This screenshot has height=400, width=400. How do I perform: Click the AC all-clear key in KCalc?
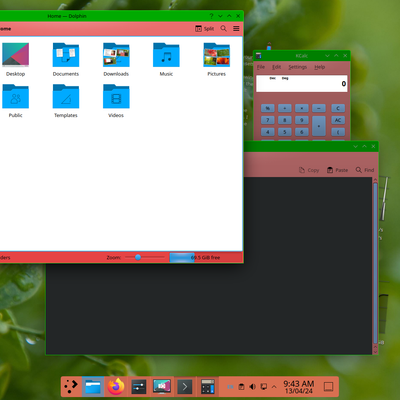pyautogui.click(x=338, y=120)
